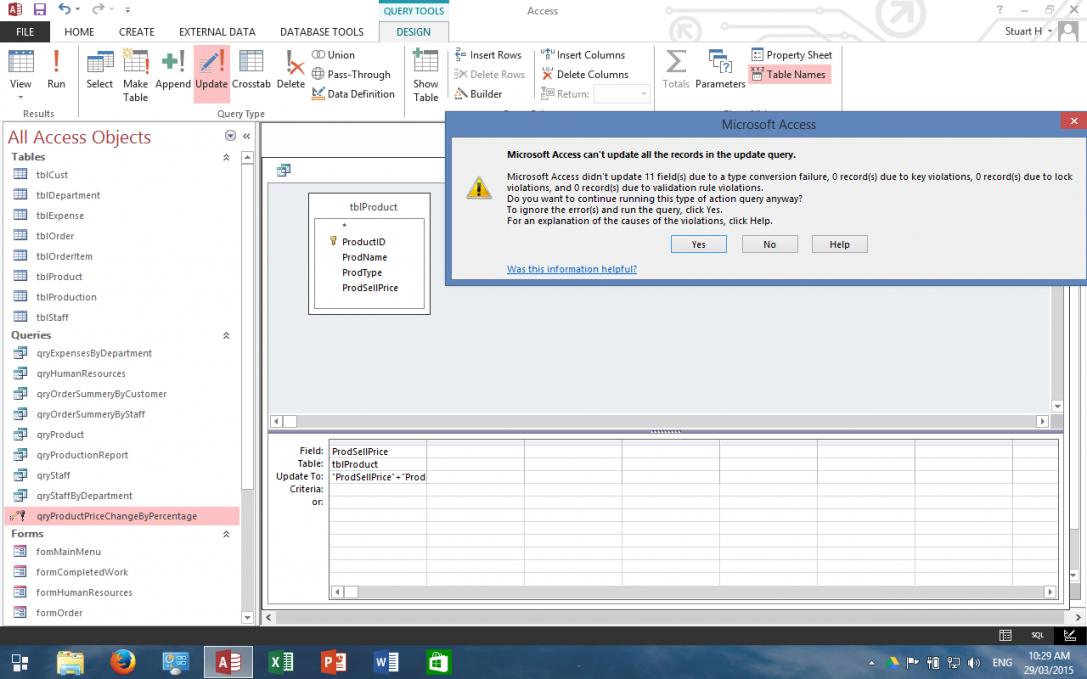Switch to the DESIGN tab
Viewport: 1087px width, 679px height.
point(413,32)
